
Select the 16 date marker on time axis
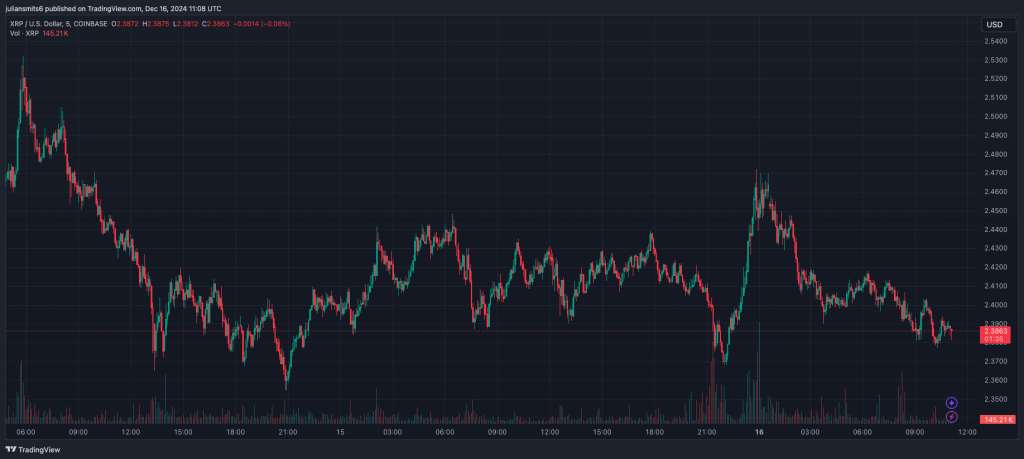(757, 433)
